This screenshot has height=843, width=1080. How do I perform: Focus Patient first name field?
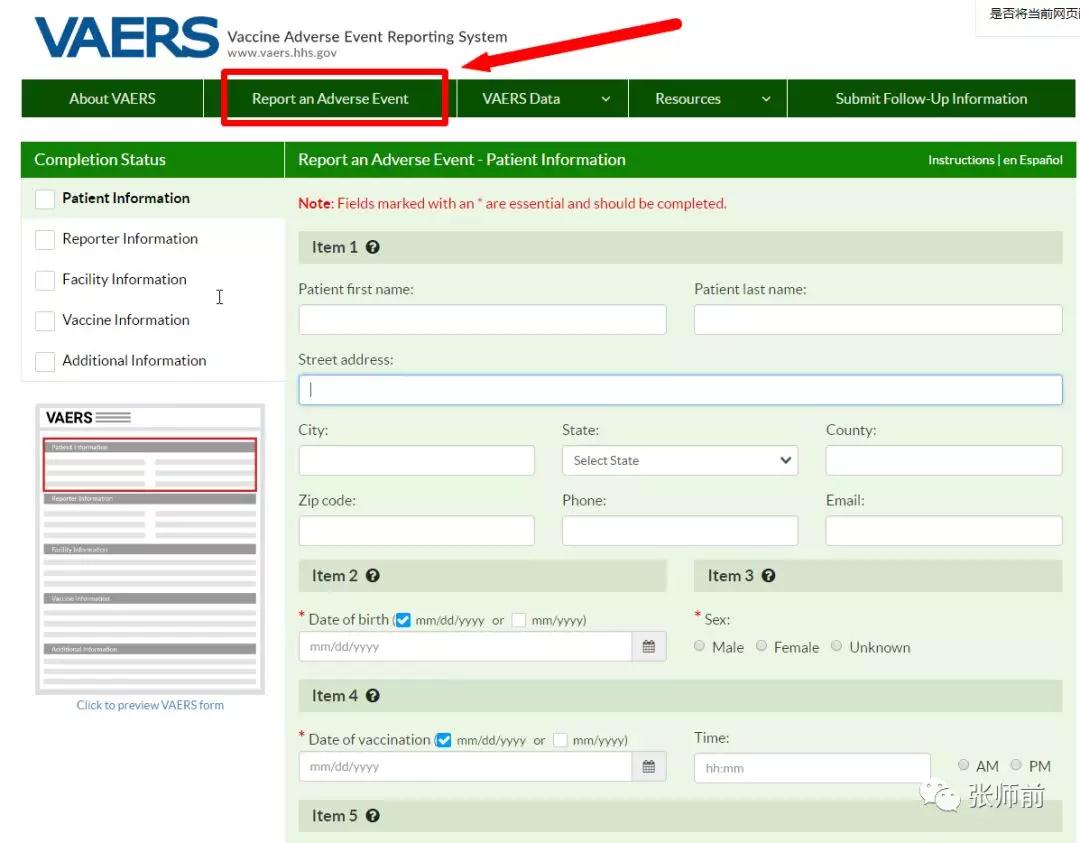coord(482,320)
